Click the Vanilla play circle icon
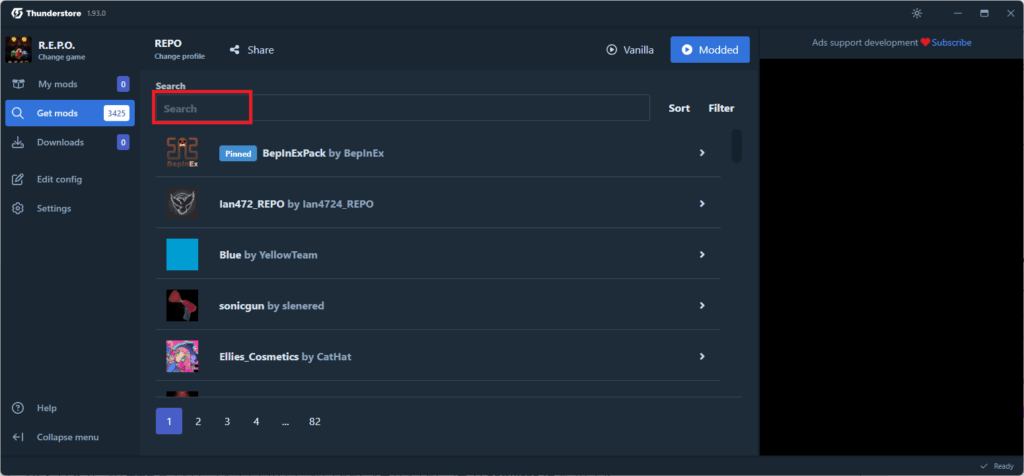The height and width of the screenshot is (476, 1024). (612, 50)
